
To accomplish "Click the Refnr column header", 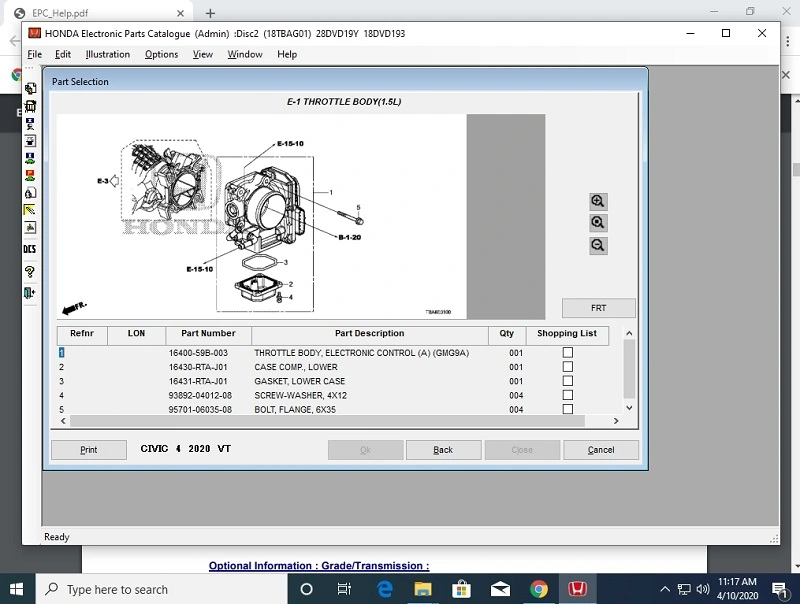I will coord(82,334).
